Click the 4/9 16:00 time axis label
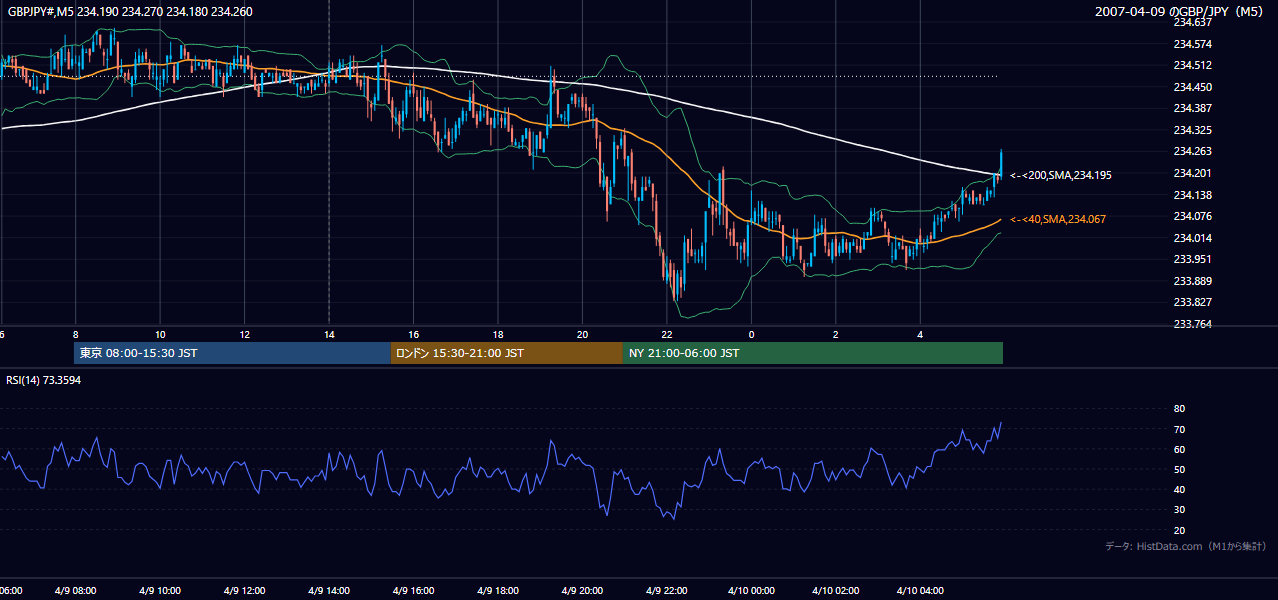The height and width of the screenshot is (600, 1278). click(413, 591)
